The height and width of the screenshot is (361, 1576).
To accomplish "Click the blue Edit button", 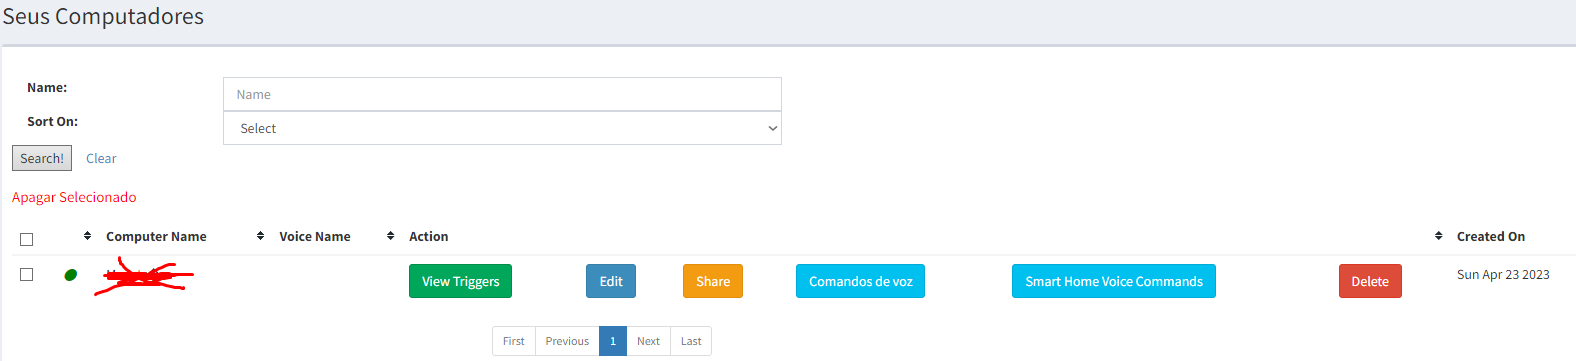I will pyautogui.click(x=611, y=281).
